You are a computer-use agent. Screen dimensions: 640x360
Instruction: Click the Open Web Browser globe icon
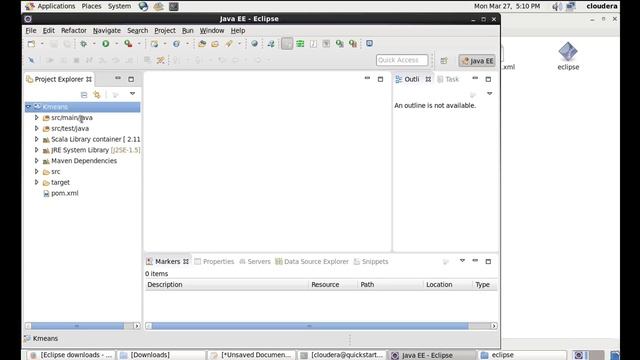[x=254, y=44]
